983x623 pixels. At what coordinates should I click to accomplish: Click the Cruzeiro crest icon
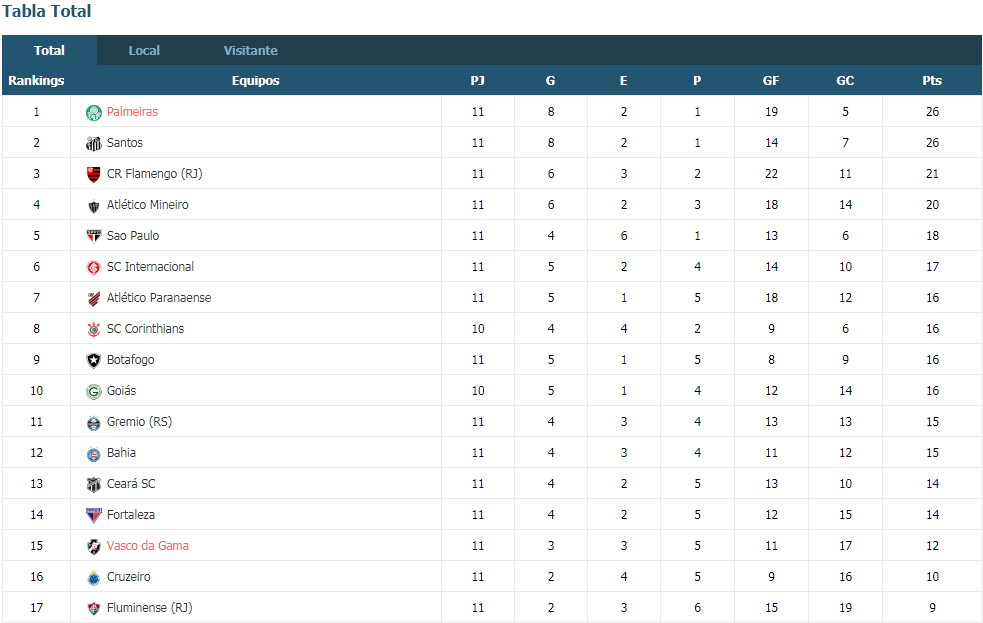pyautogui.click(x=93, y=578)
